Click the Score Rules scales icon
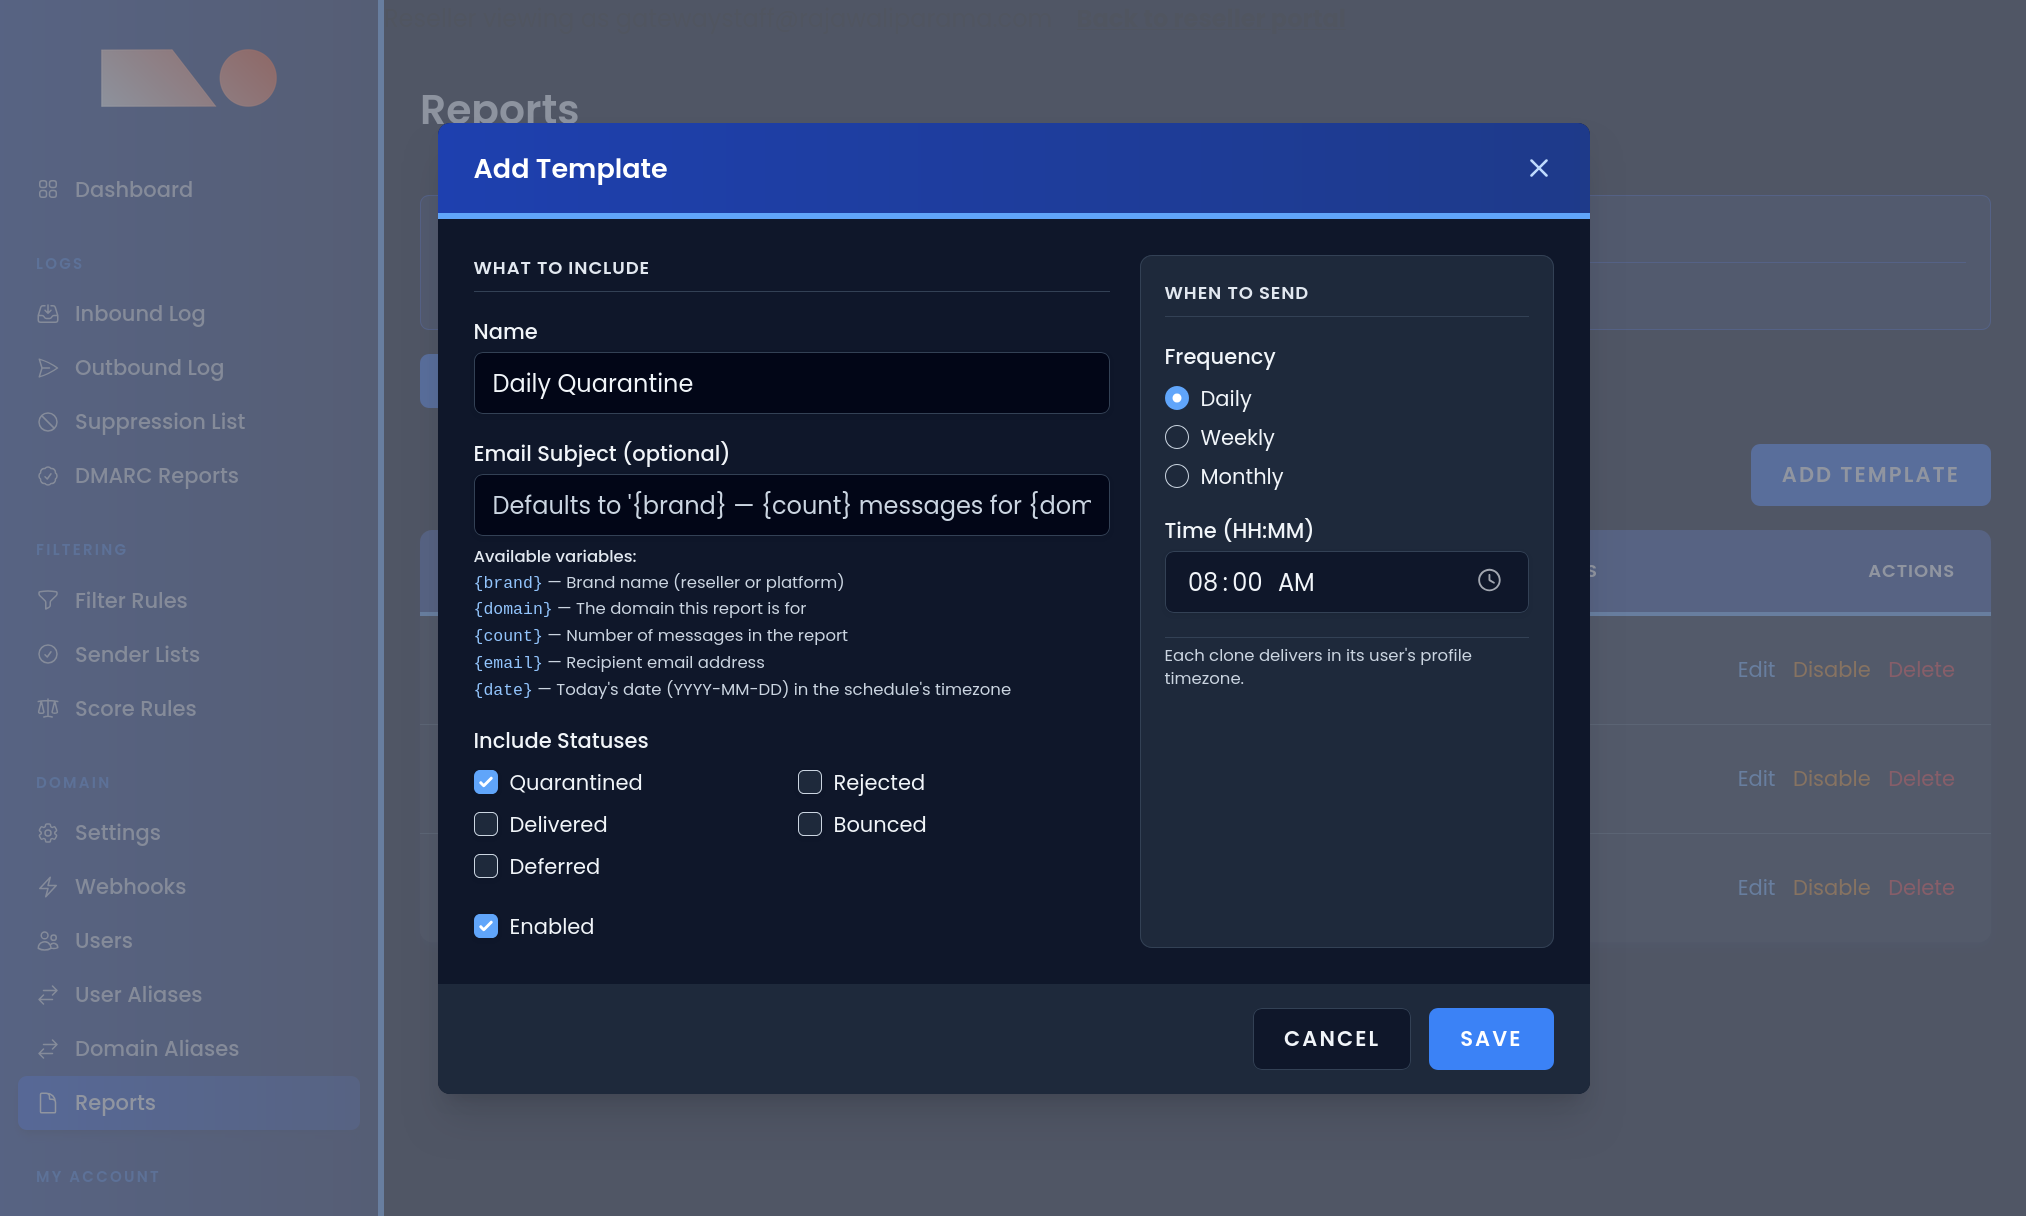Viewport: 2026px width, 1216px height. coord(48,708)
